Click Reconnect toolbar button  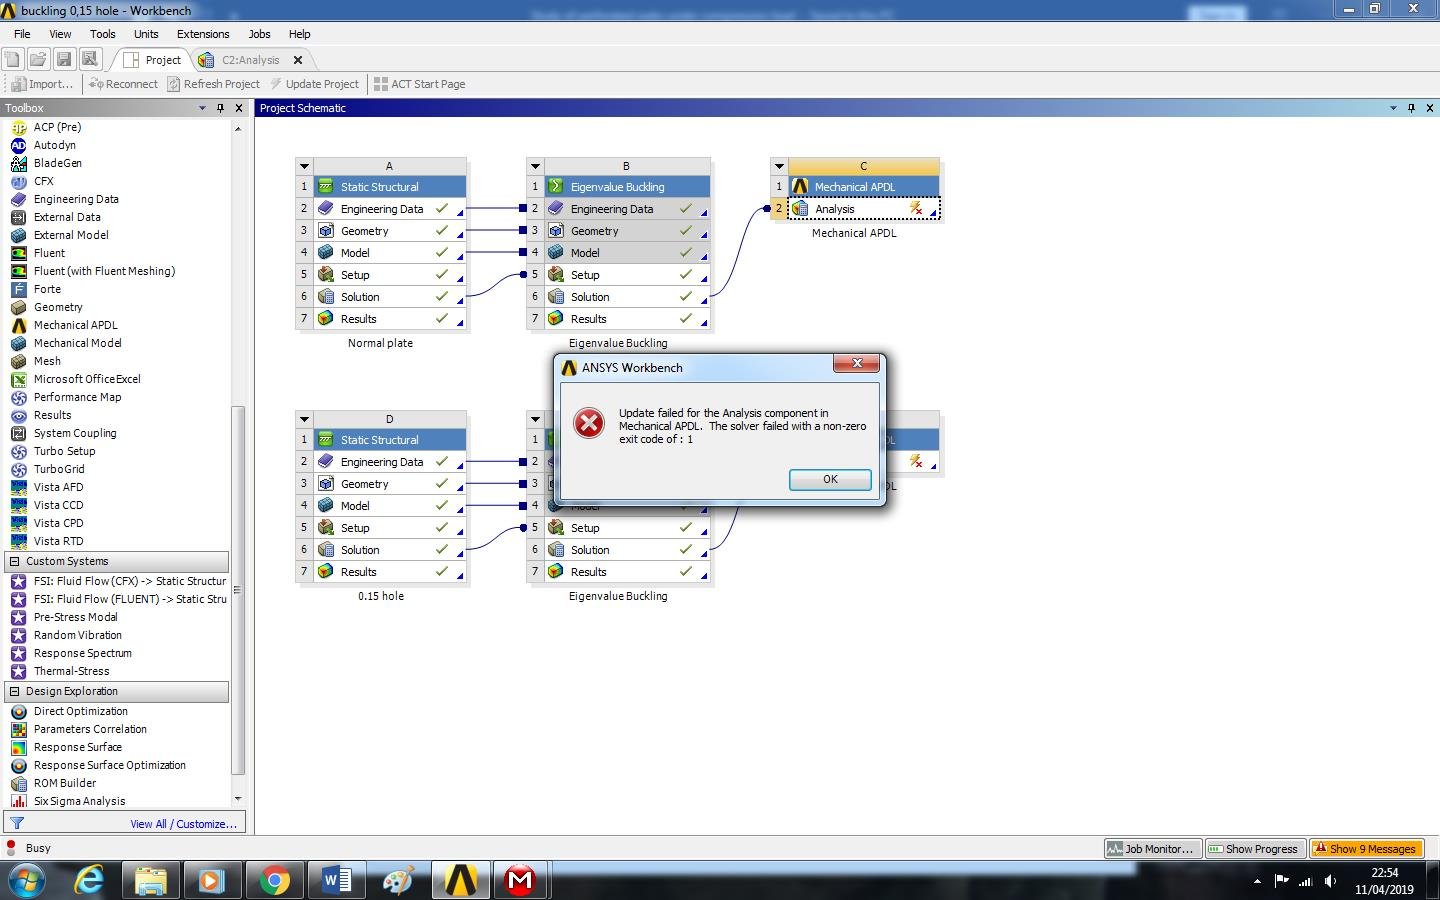[x=123, y=84]
